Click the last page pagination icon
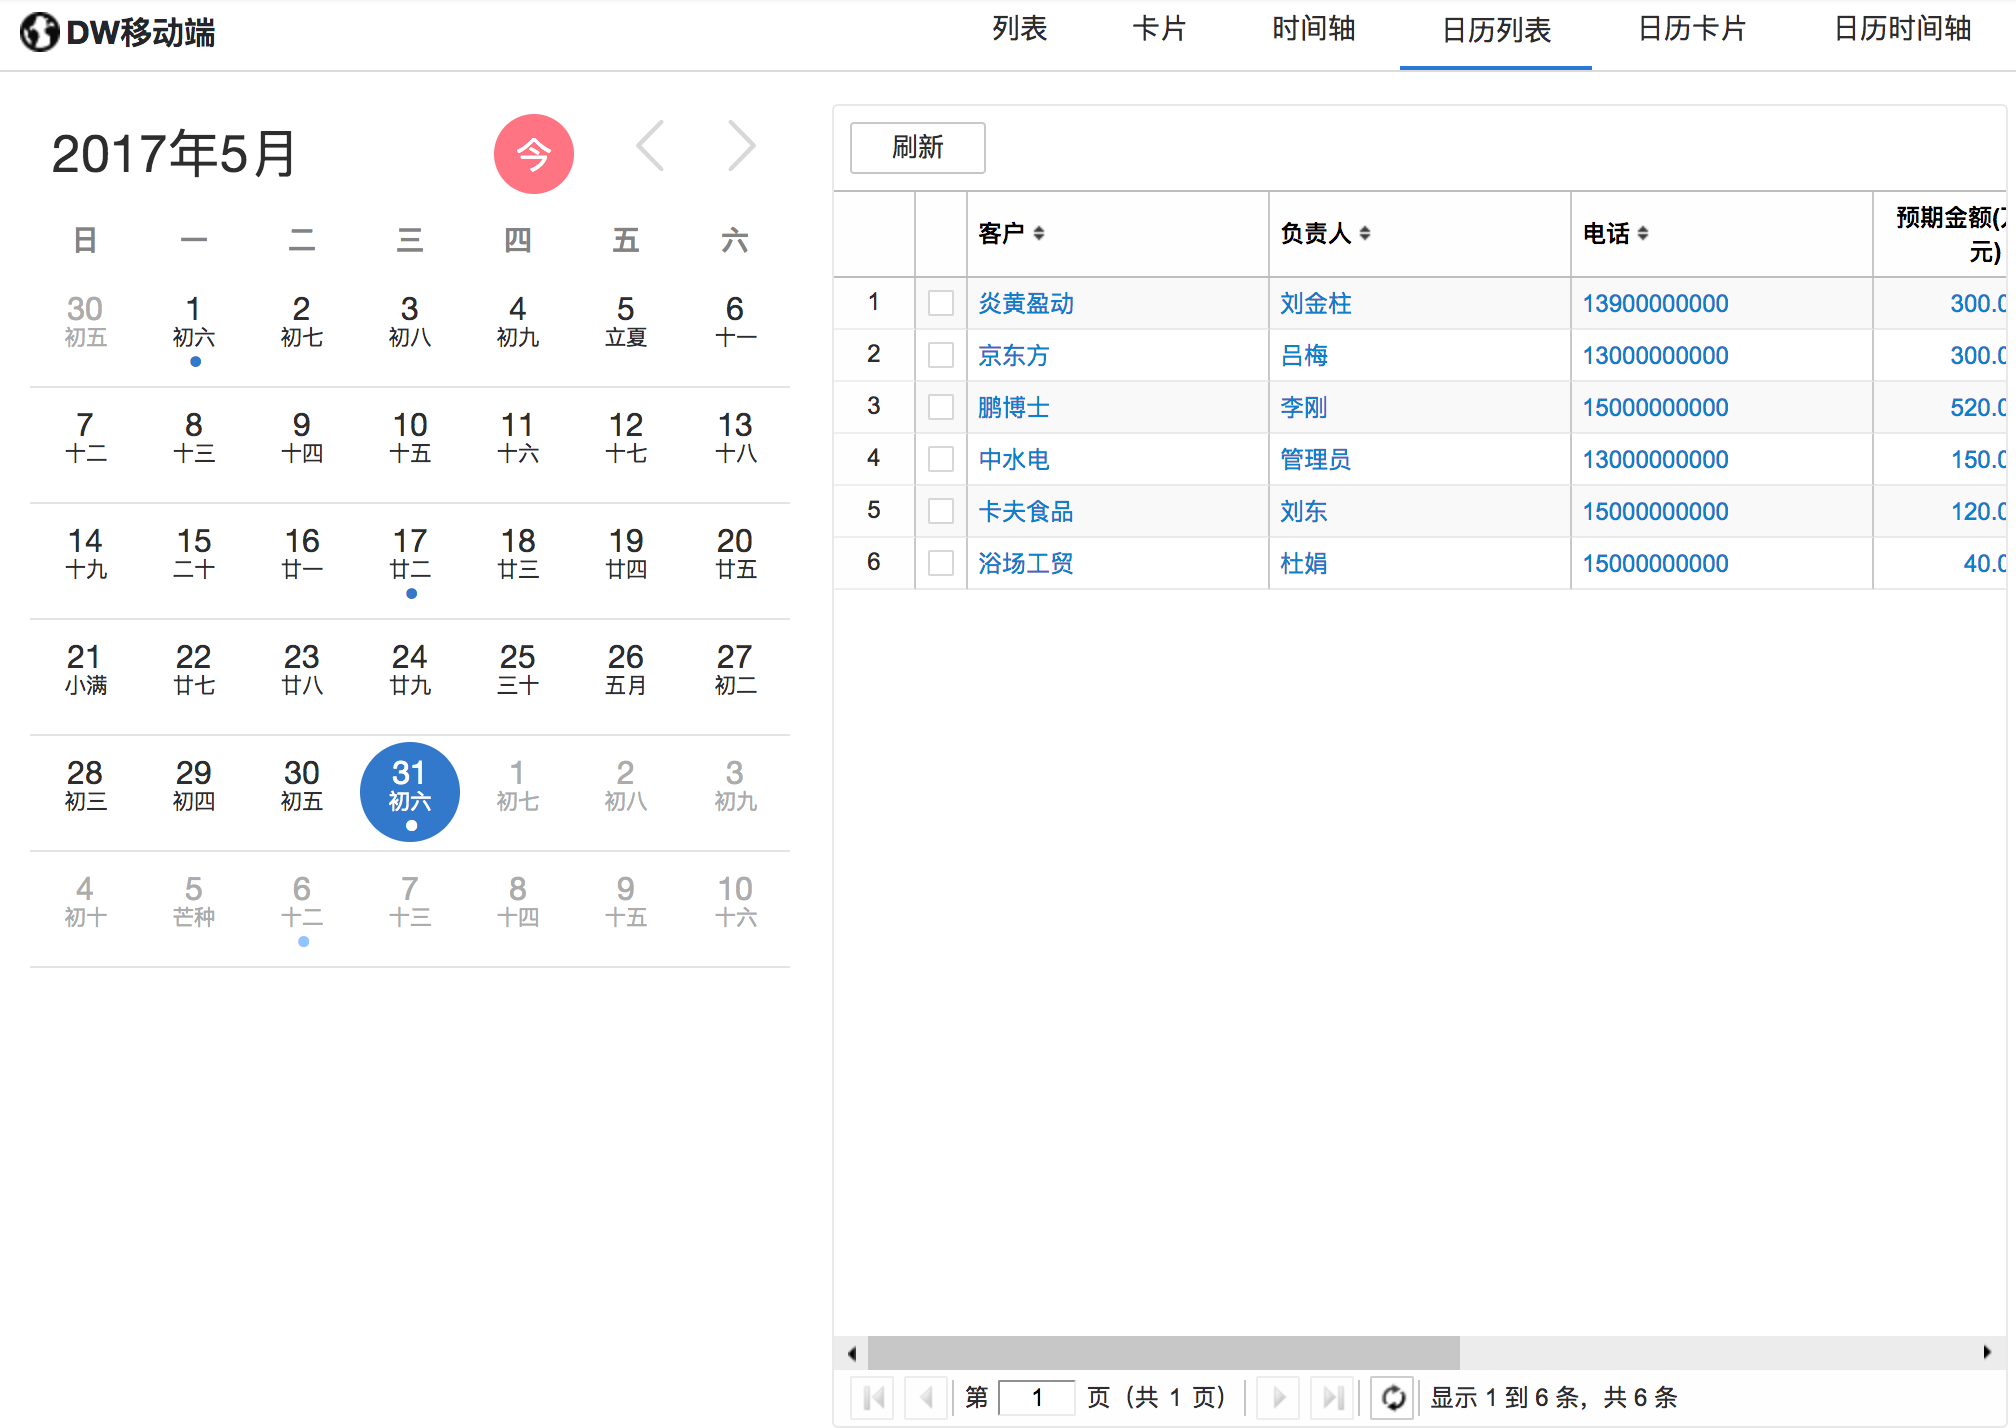 1332,1397
